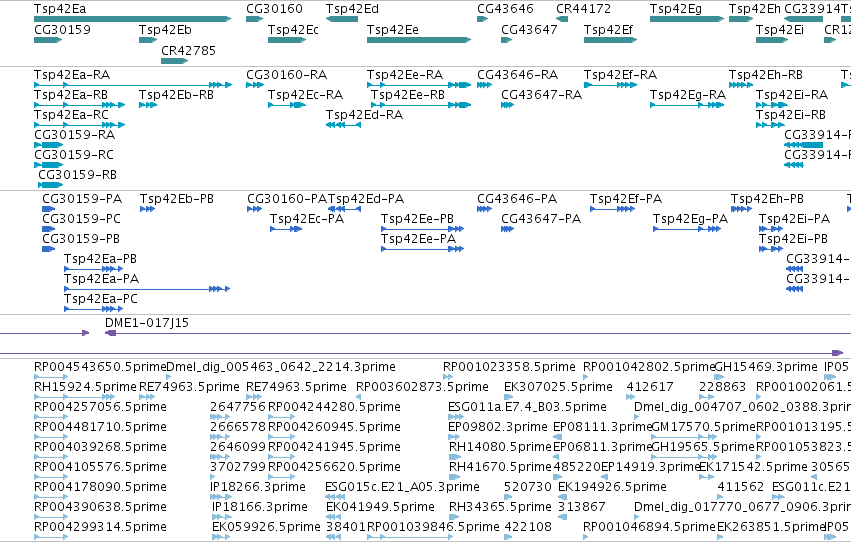Click the CG43646-RA transcript

(484, 85)
